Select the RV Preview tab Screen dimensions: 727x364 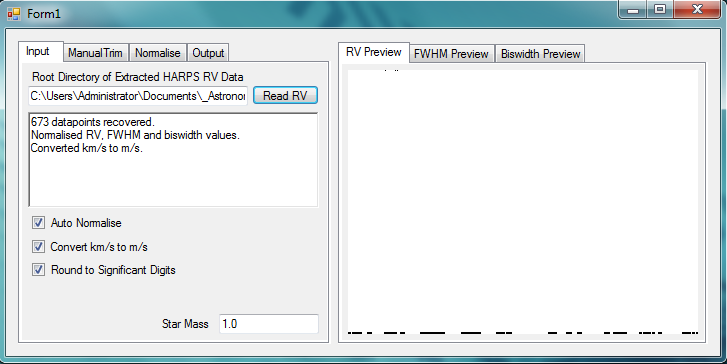[374, 52]
